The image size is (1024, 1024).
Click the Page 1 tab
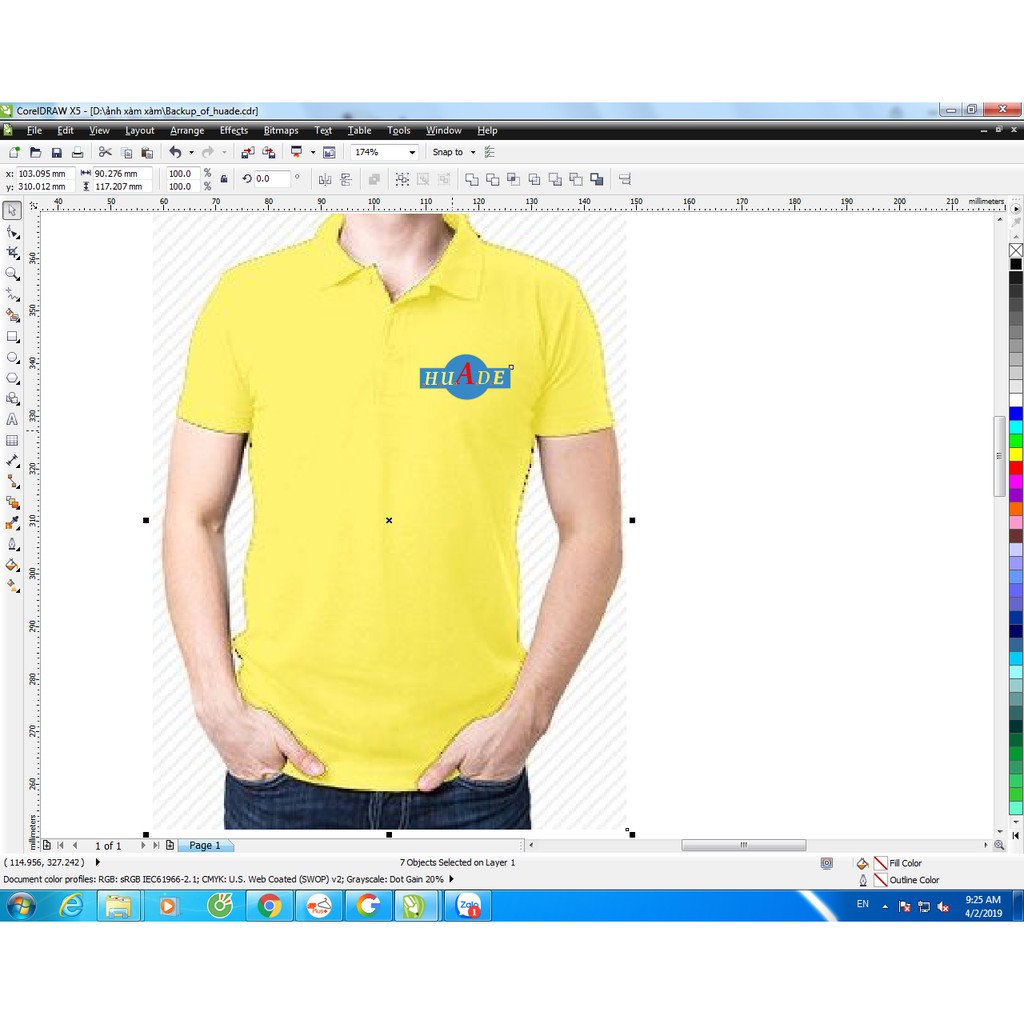click(x=205, y=845)
